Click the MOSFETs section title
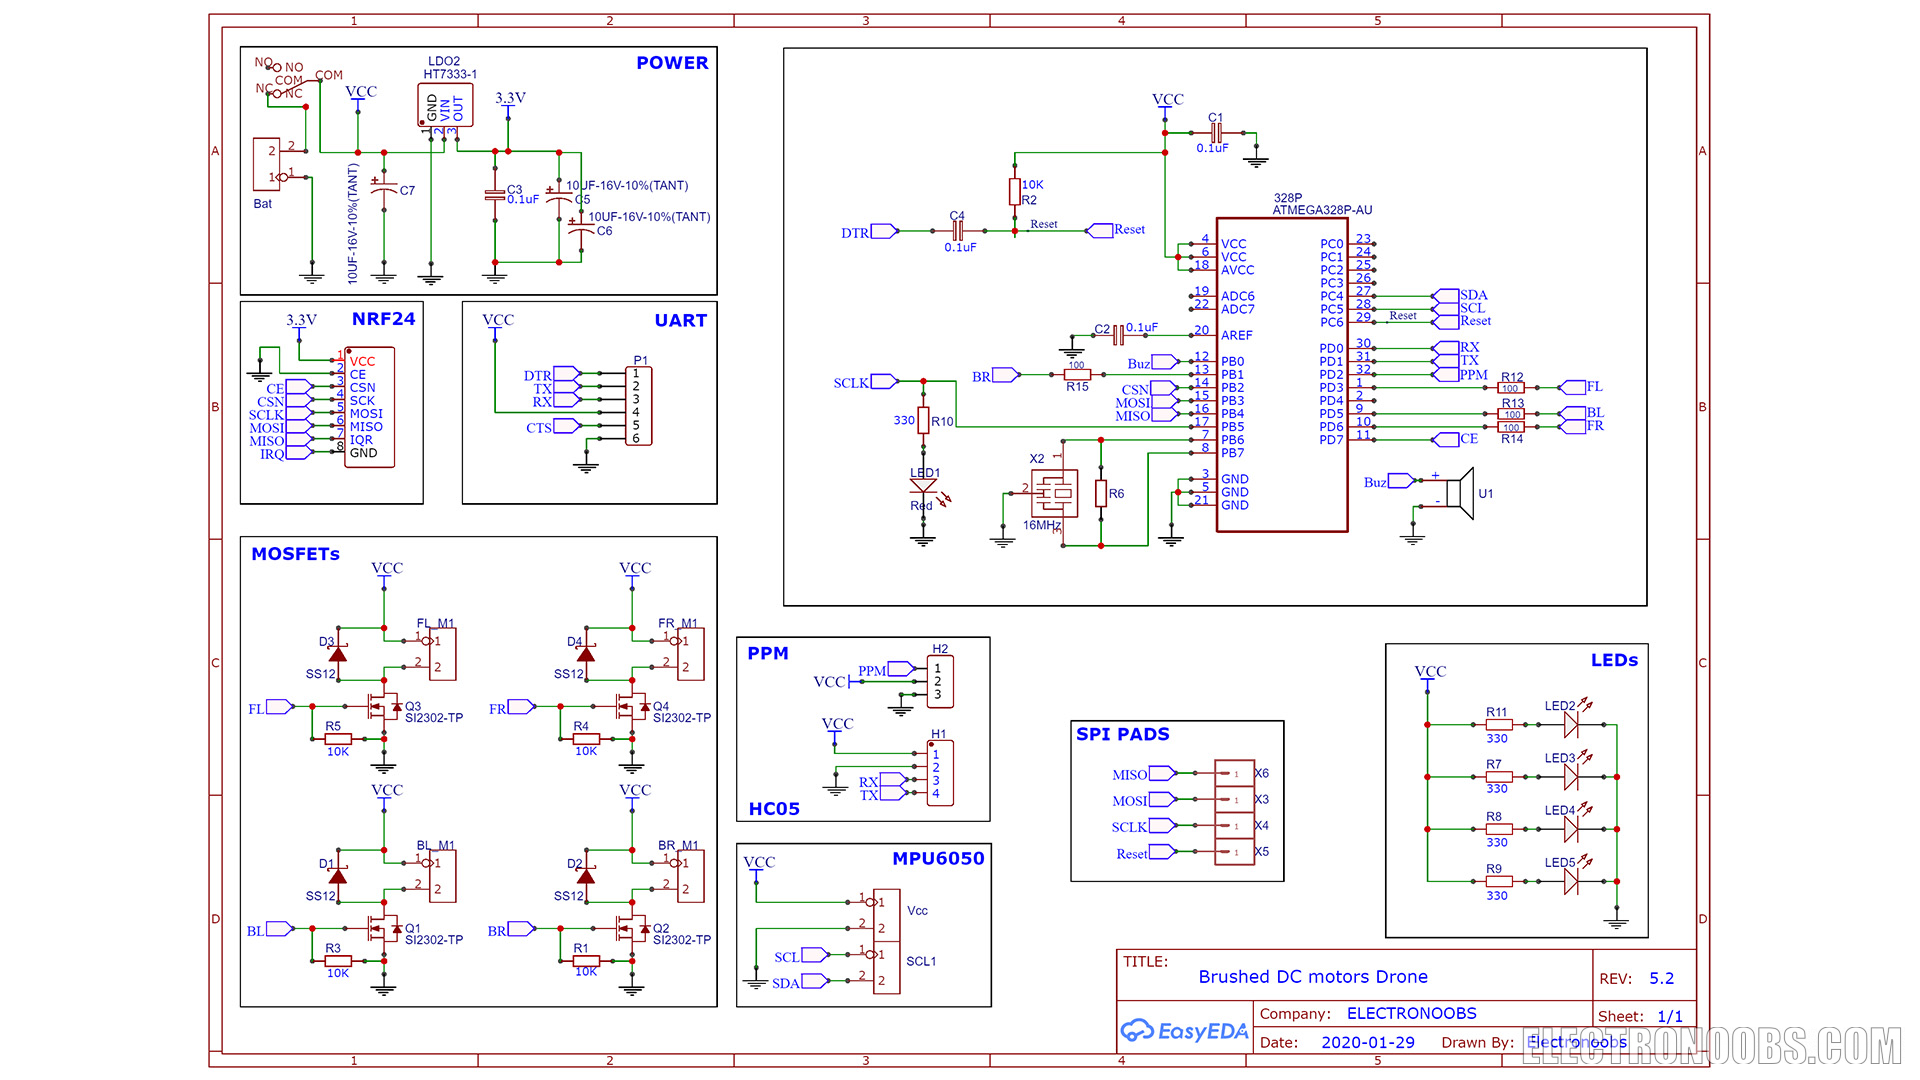 click(x=296, y=554)
